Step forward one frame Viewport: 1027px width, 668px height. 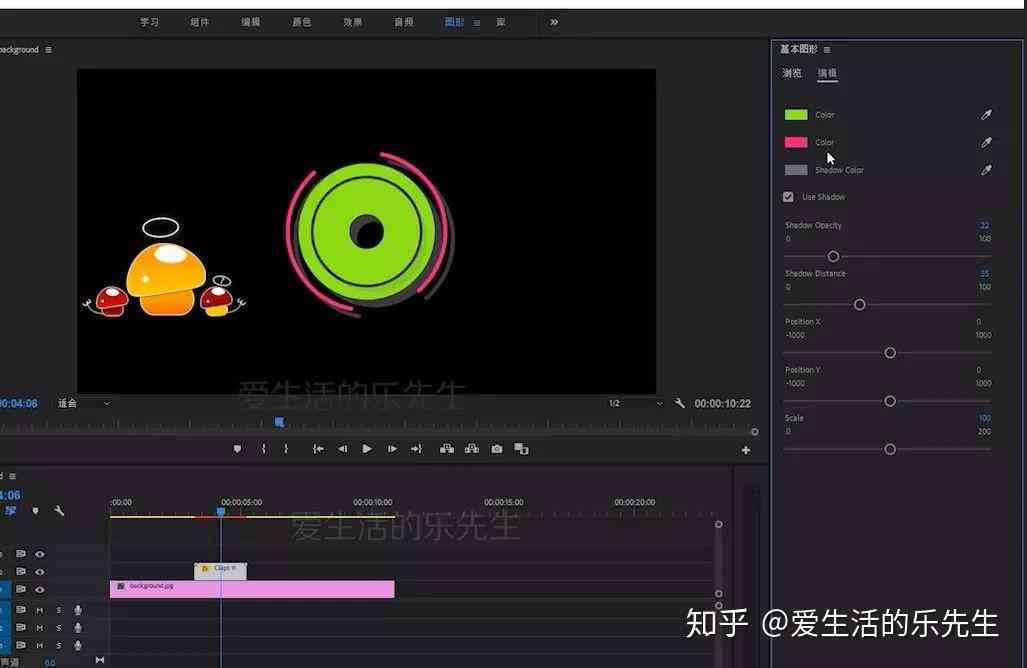[x=392, y=449]
